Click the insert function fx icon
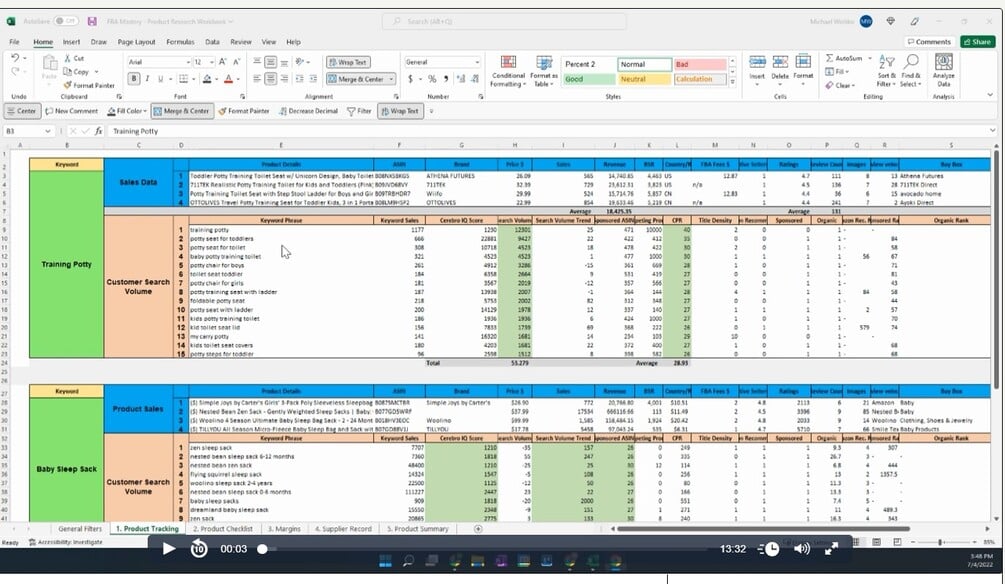This screenshot has height=584, width=1005. (x=99, y=131)
